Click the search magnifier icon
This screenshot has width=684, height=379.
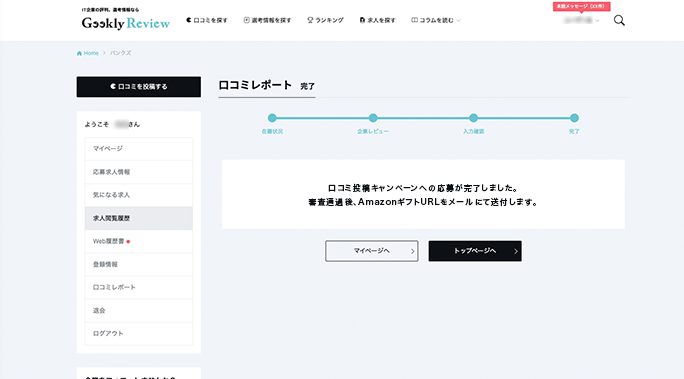click(x=619, y=20)
